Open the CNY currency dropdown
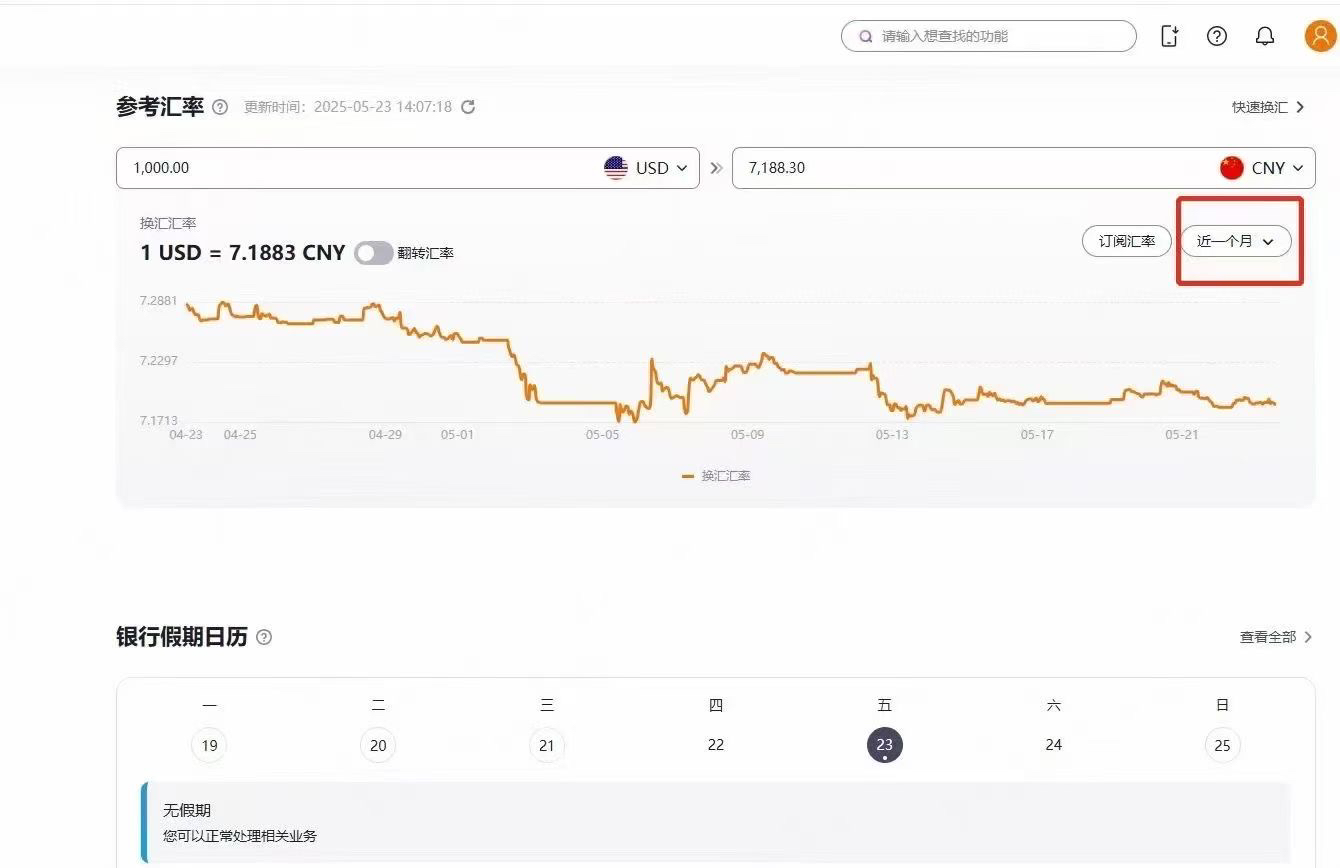Image resolution: width=1340 pixels, height=868 pixels. [1263, 168]
